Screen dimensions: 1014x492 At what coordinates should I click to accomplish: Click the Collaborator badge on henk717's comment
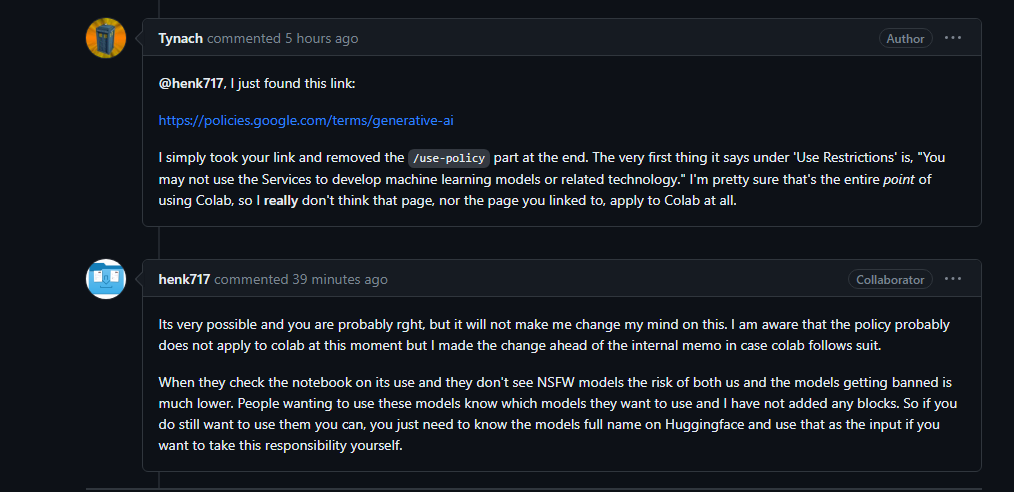(890, 279)
